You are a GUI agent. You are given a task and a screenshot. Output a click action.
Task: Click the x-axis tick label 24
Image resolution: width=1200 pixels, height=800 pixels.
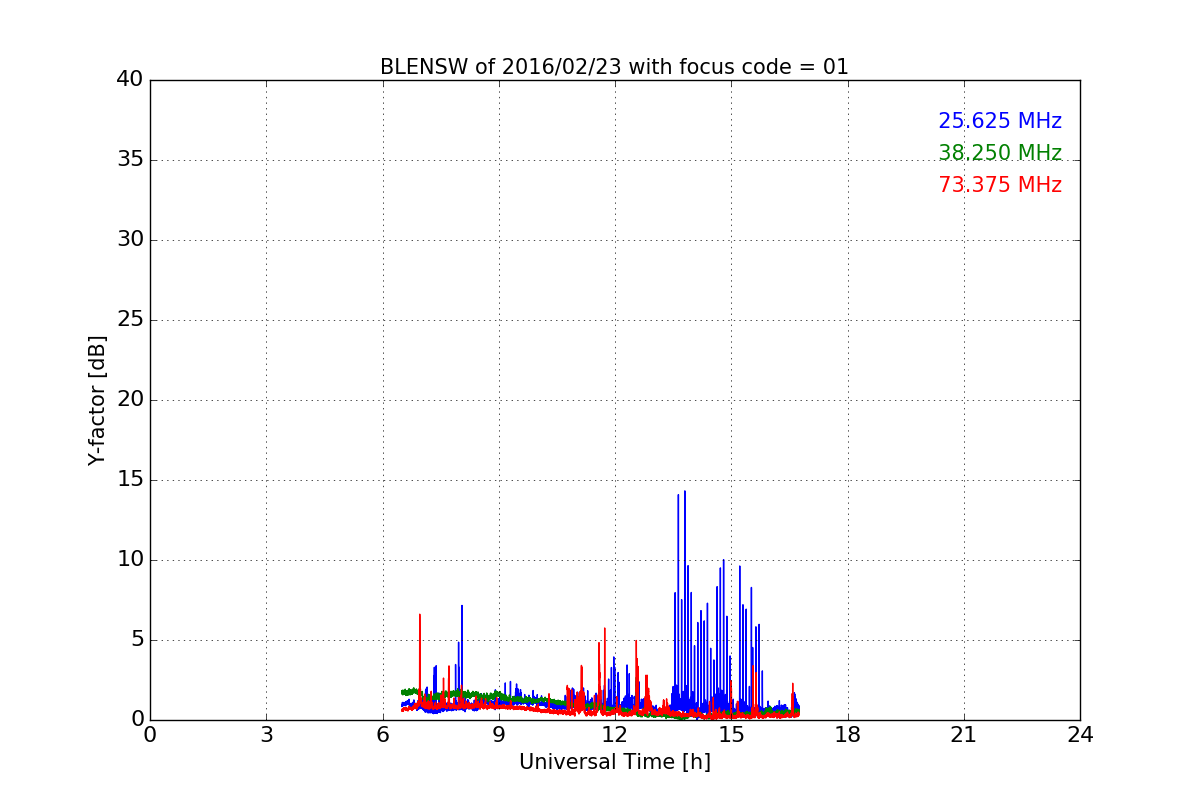[x=1080, y=735]
